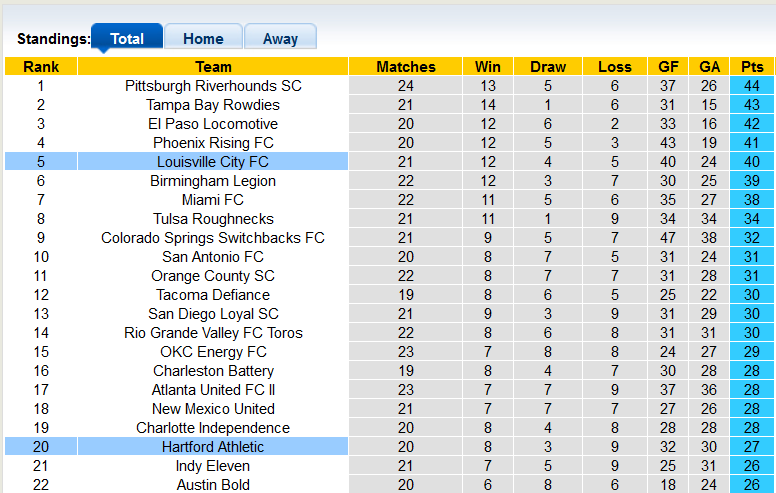Image resolution: width=776 pixels, height=493 pixels.
Task: Open the Indy Eleven team link
Action: (213, 466)
